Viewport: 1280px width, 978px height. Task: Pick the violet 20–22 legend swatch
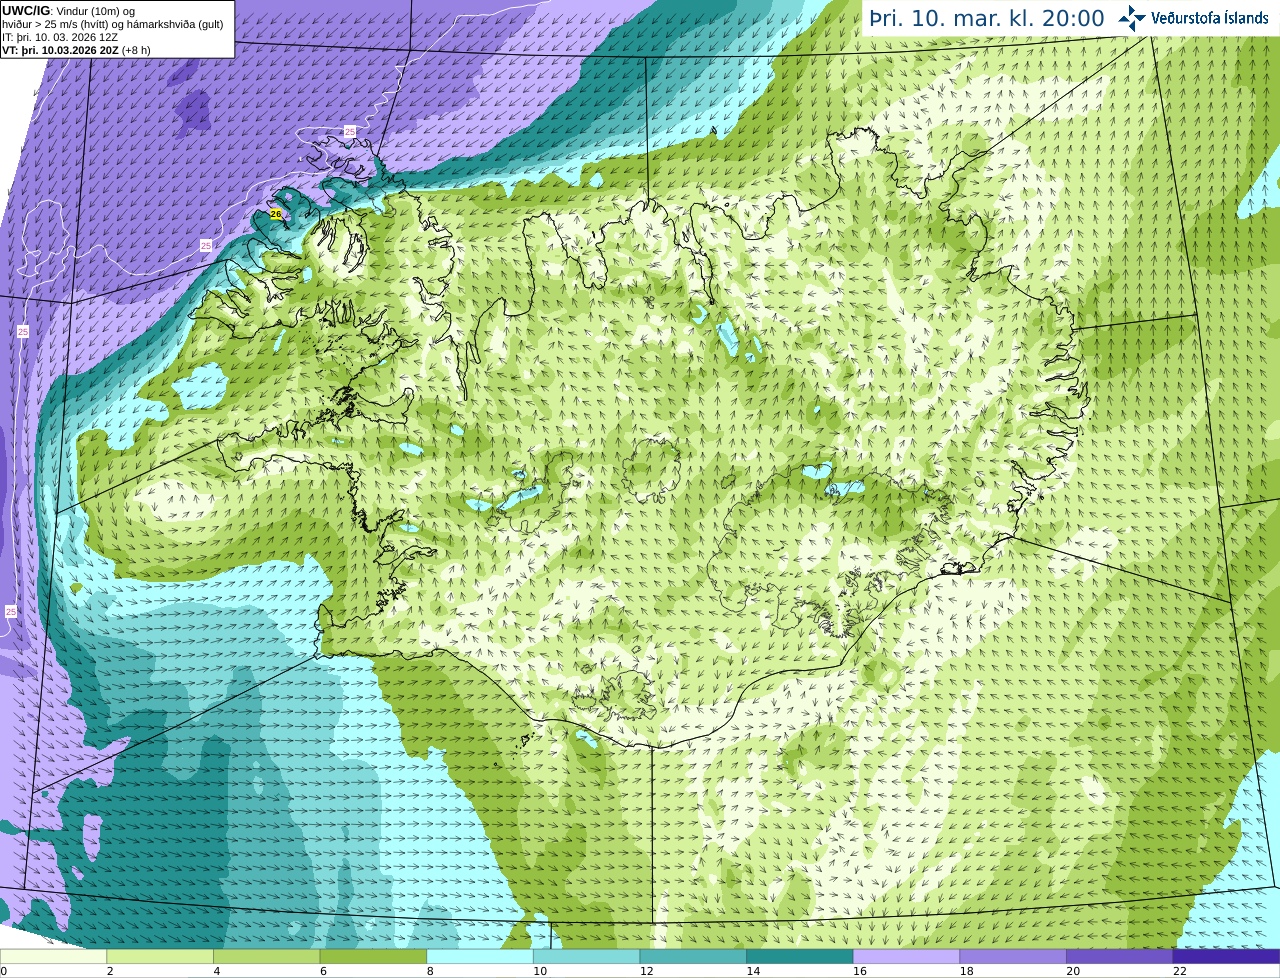[1120, 956]
